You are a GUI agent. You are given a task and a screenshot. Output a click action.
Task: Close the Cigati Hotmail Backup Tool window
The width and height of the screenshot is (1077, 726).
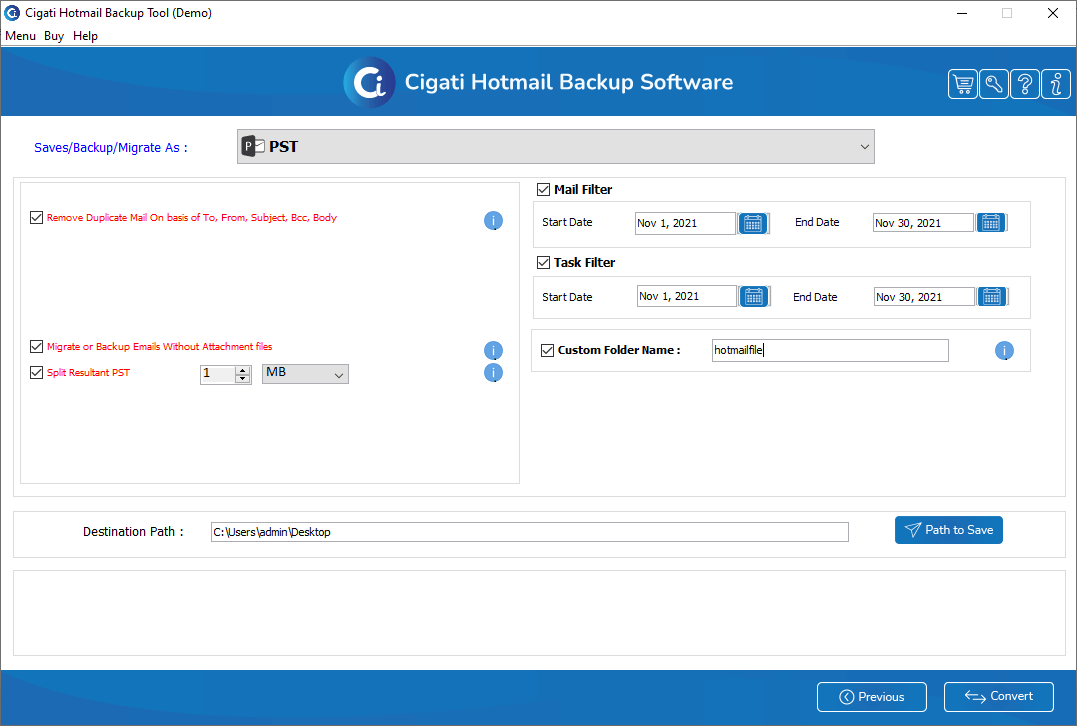(x=1053, y=13)
